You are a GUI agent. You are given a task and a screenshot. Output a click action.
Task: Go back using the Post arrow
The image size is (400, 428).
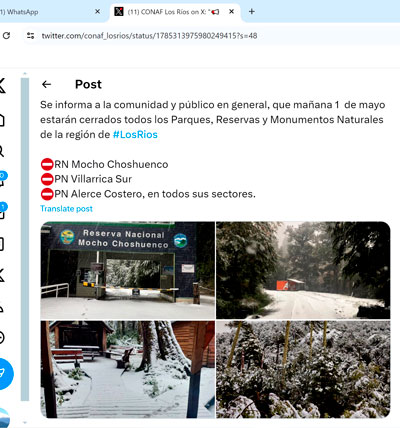pyautogui.click(x=46, y=84)
